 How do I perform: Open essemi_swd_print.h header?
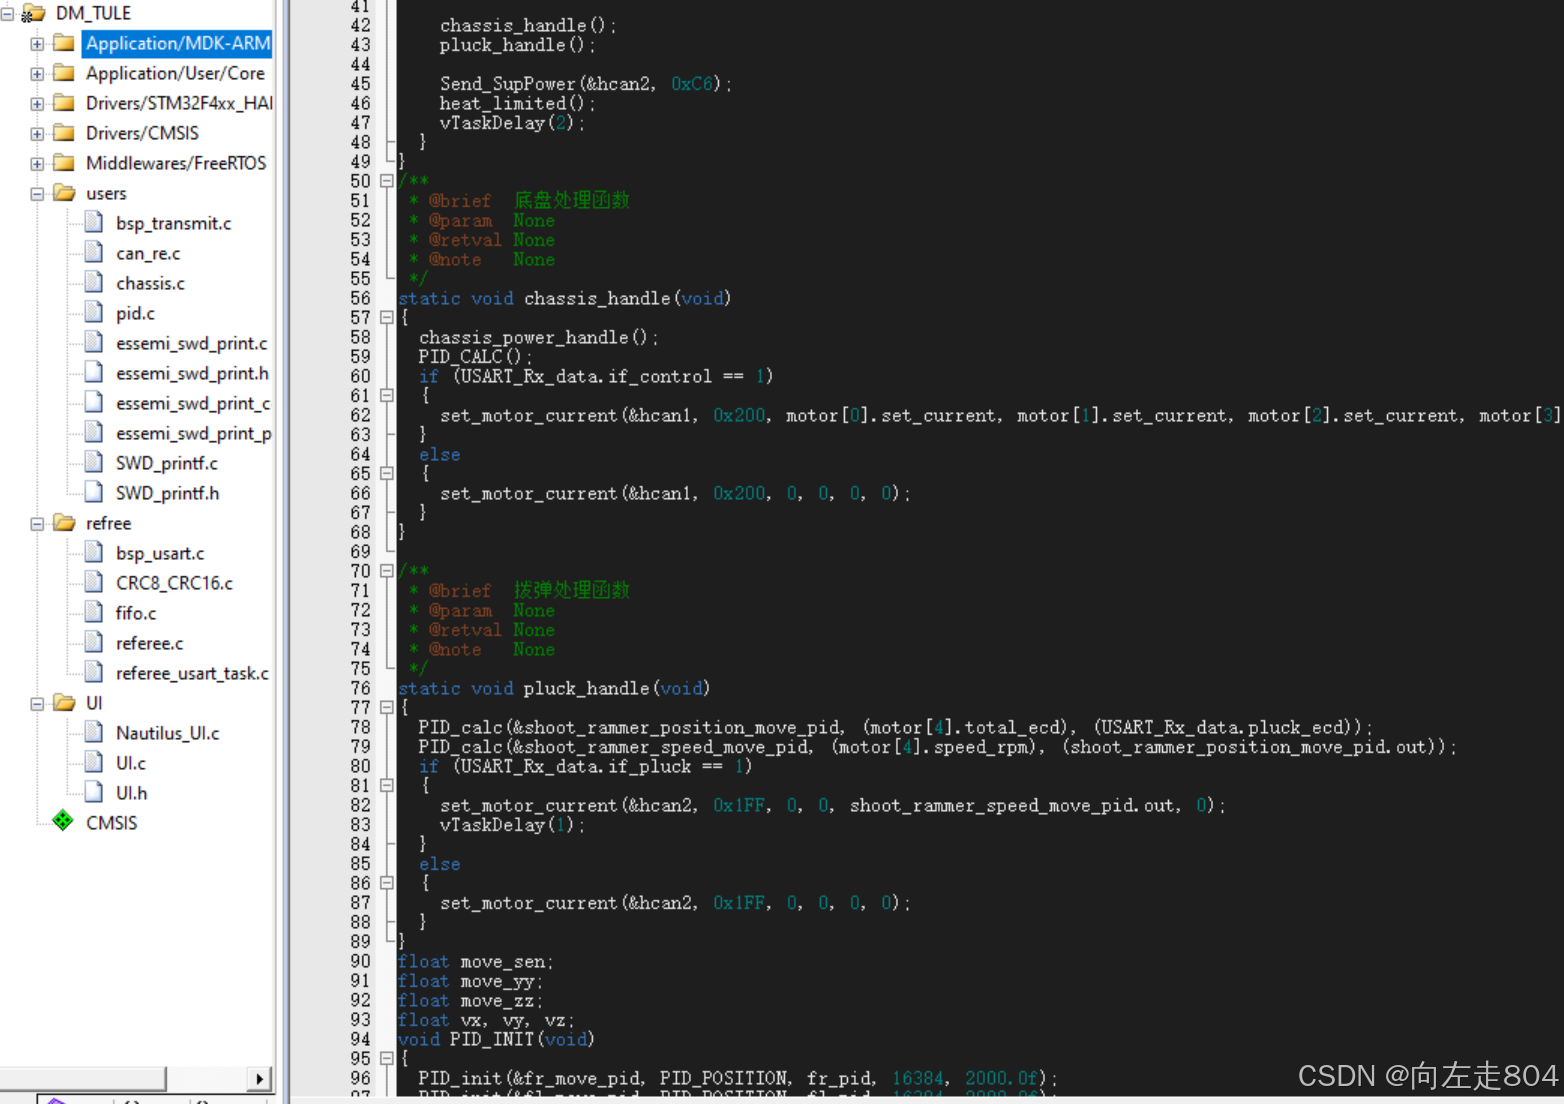coord(192,374)
